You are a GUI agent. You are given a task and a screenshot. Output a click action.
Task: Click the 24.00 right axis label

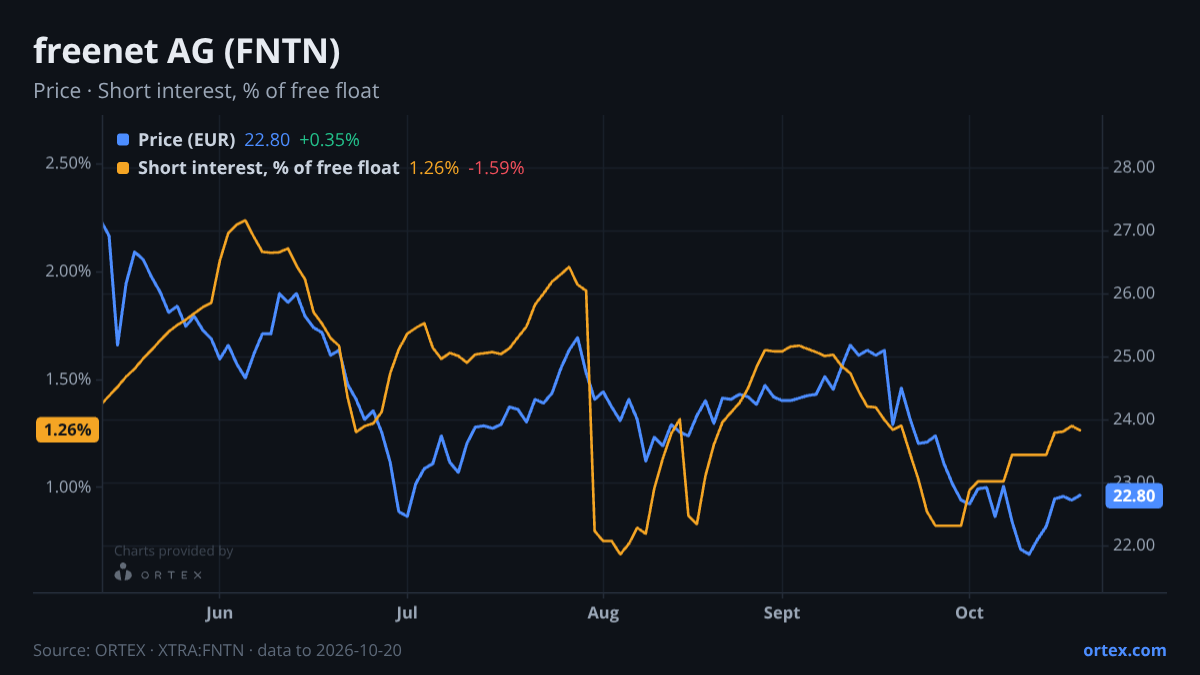(x=1134, y=419)
